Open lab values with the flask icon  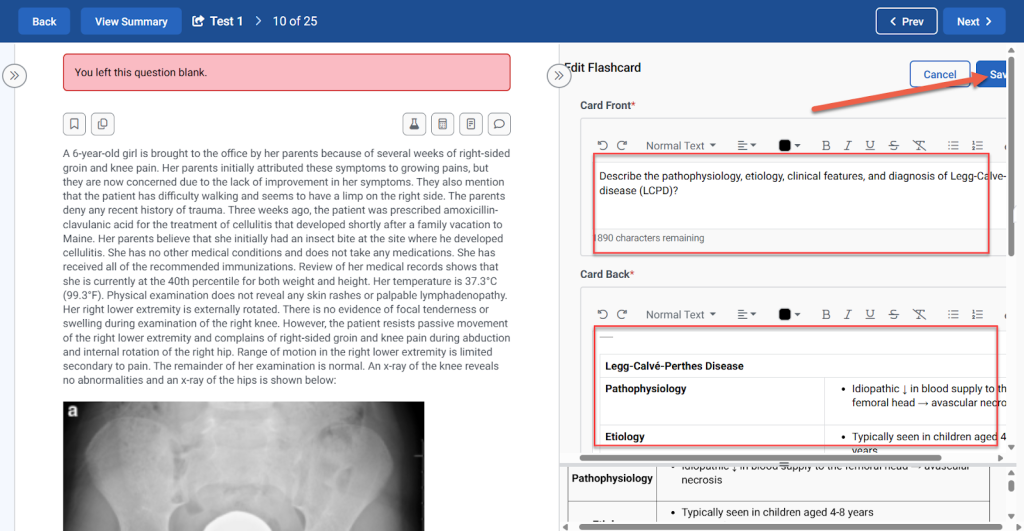[413, 124]
